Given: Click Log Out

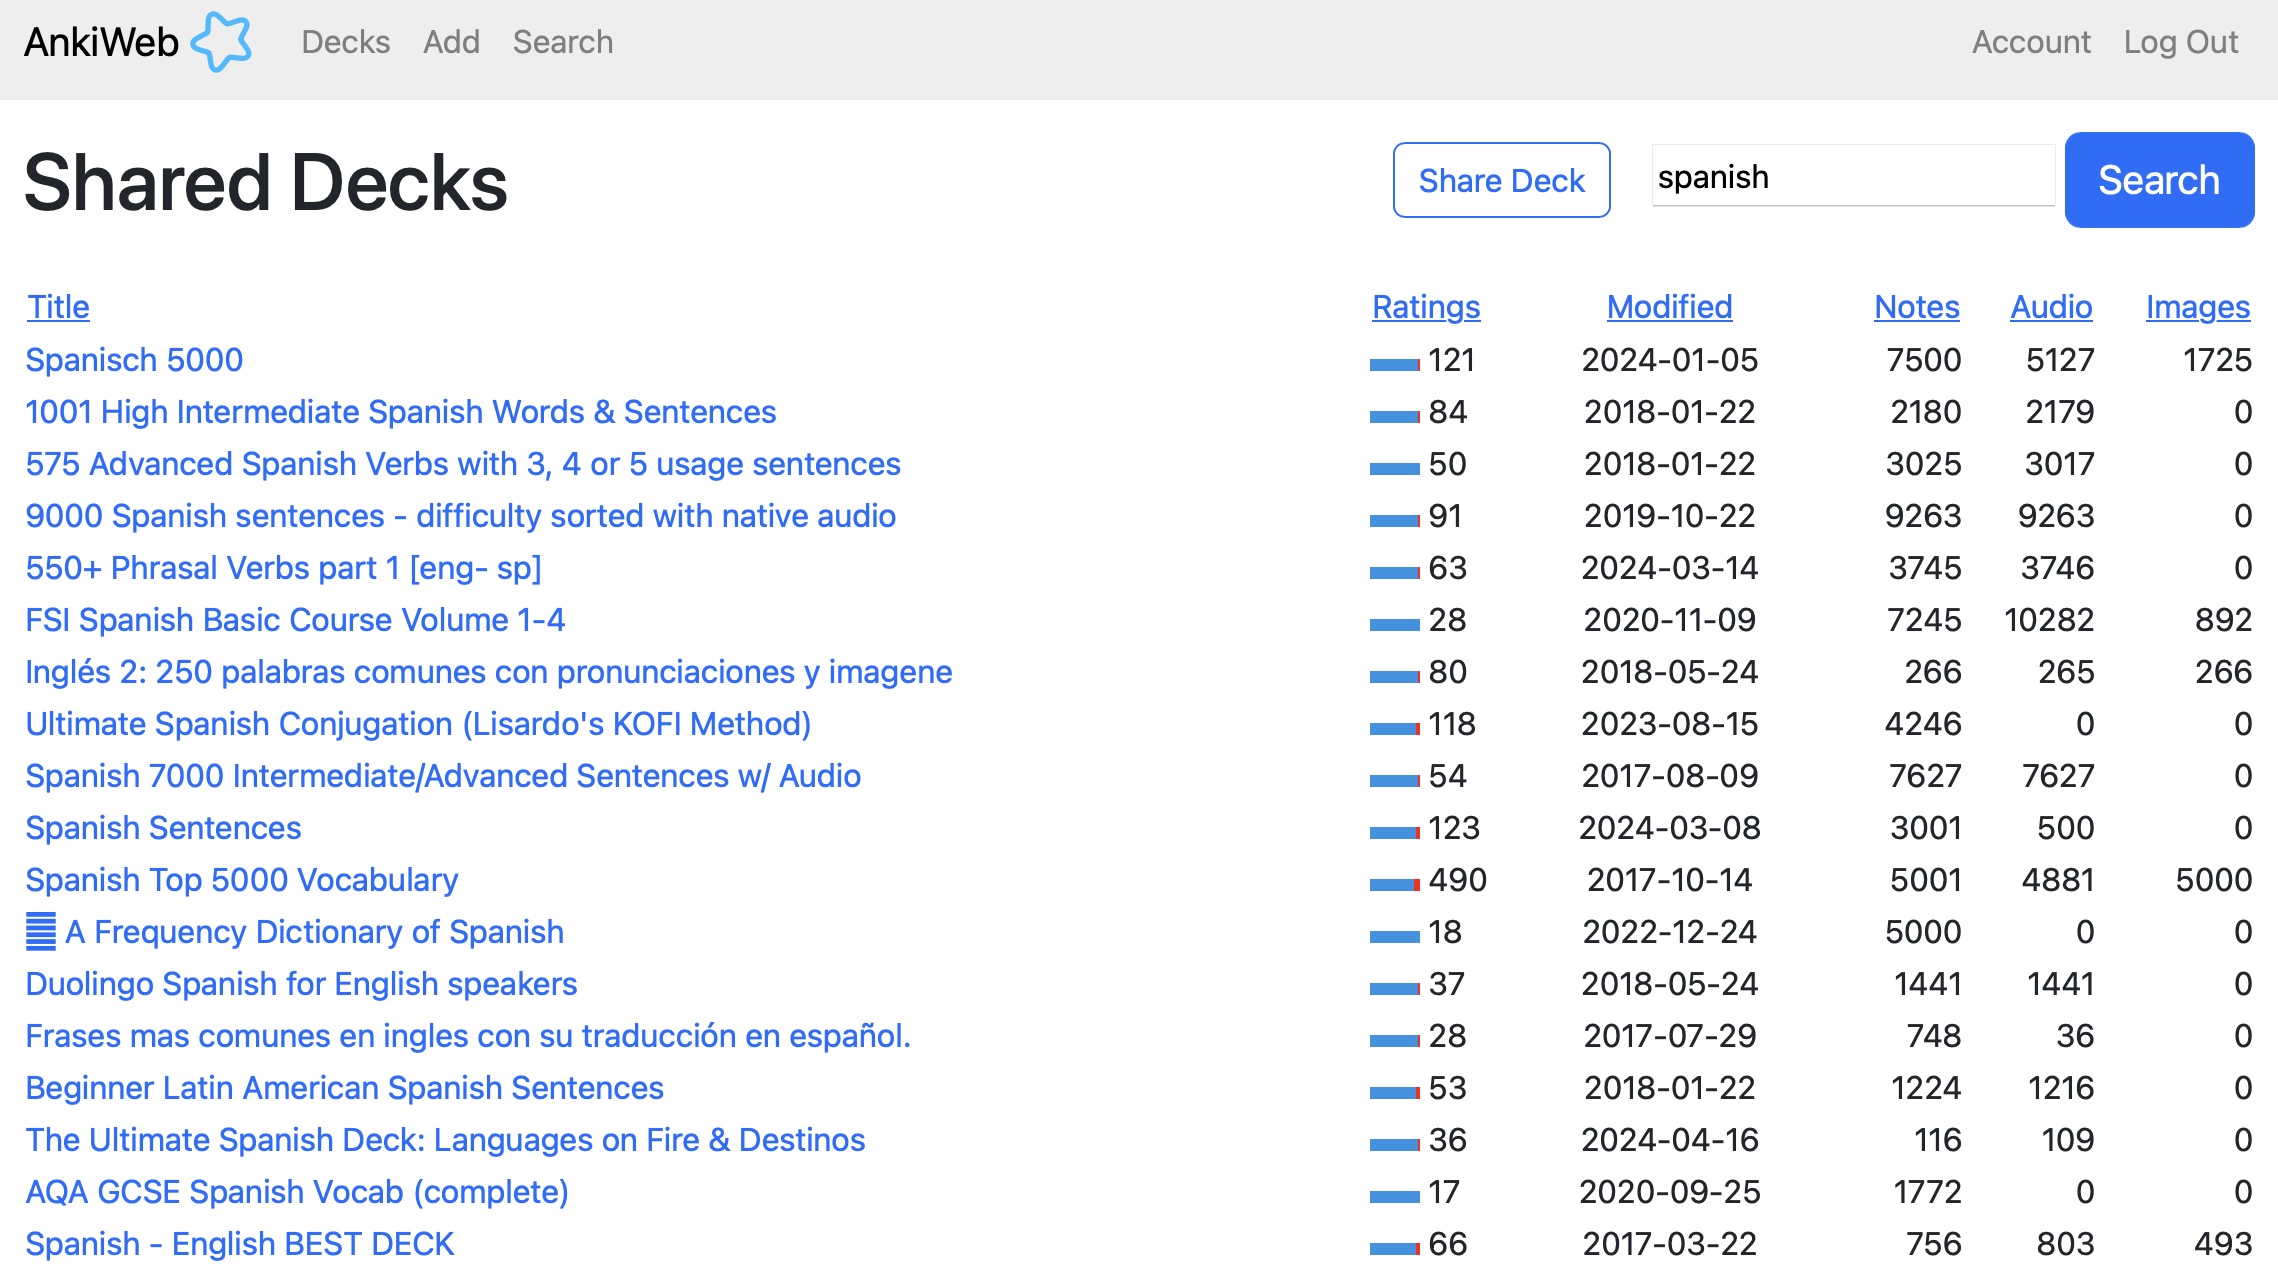Looking at the screenshot, I should click(x=2180, y=42).
